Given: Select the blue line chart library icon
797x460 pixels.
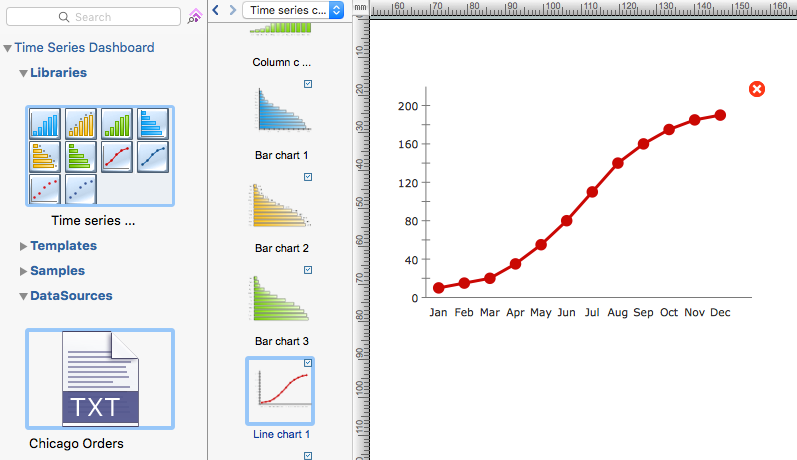Looking at the screenshot, I should point(153,157).
